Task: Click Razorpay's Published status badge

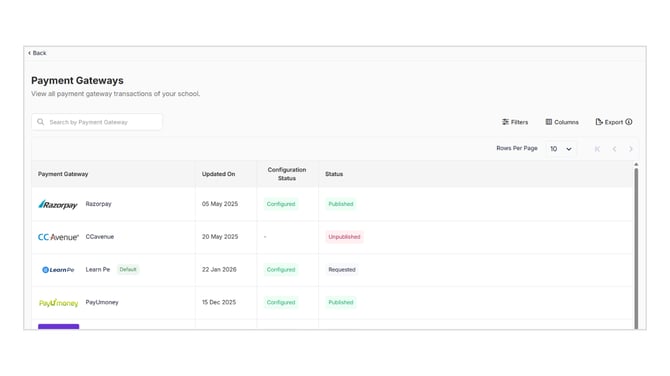Action: point(341,204)
